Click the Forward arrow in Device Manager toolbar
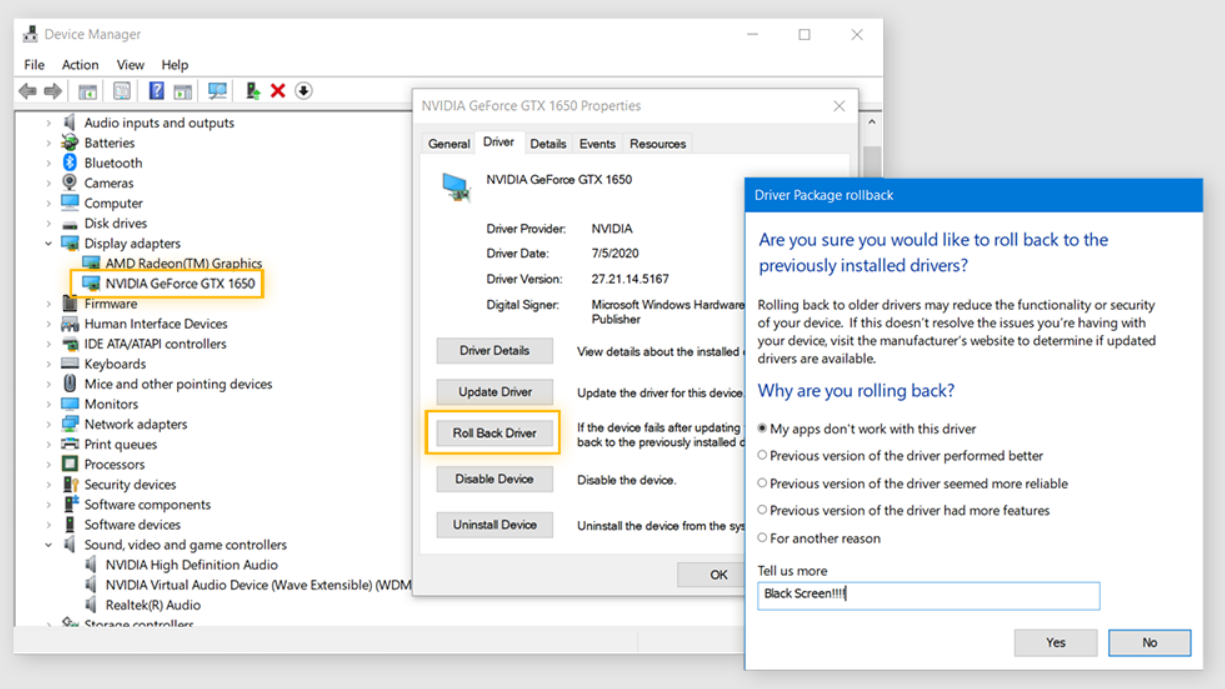Image resolution: width=1225 pixels, height=689 pixels. click(x=53, y=91)
